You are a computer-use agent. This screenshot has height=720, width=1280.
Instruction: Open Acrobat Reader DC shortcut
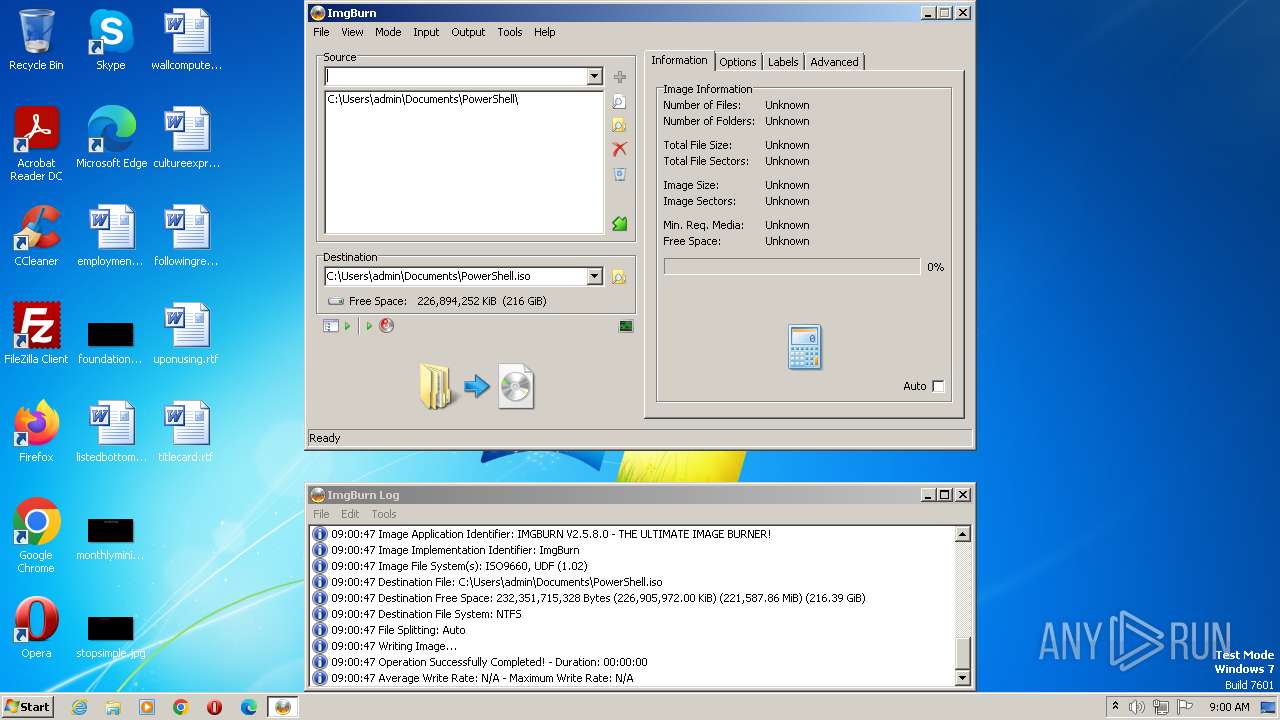36,144
